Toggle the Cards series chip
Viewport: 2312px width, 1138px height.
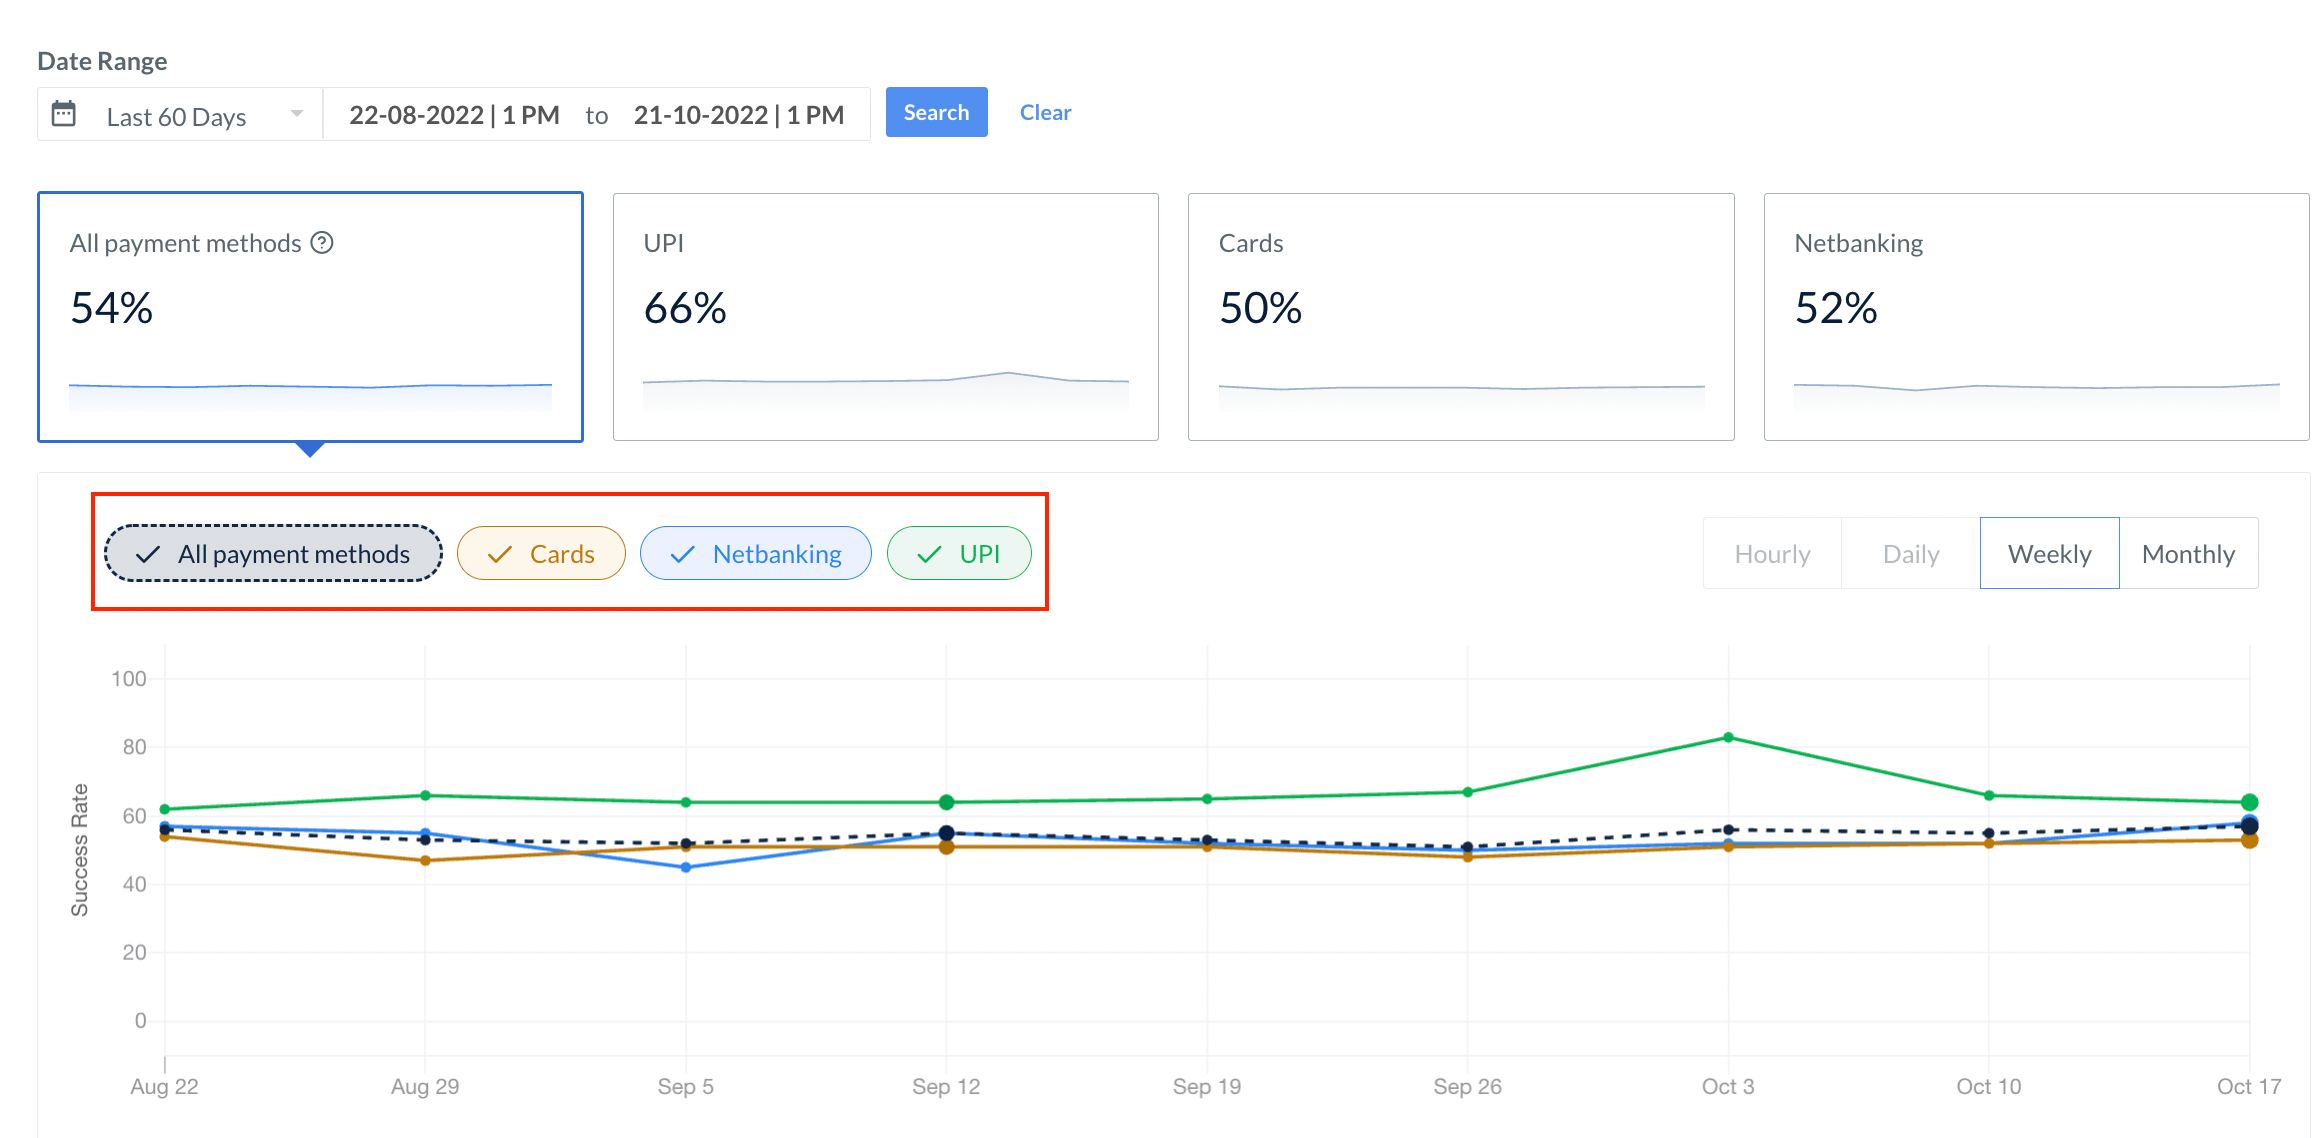(x=541, y=553)
